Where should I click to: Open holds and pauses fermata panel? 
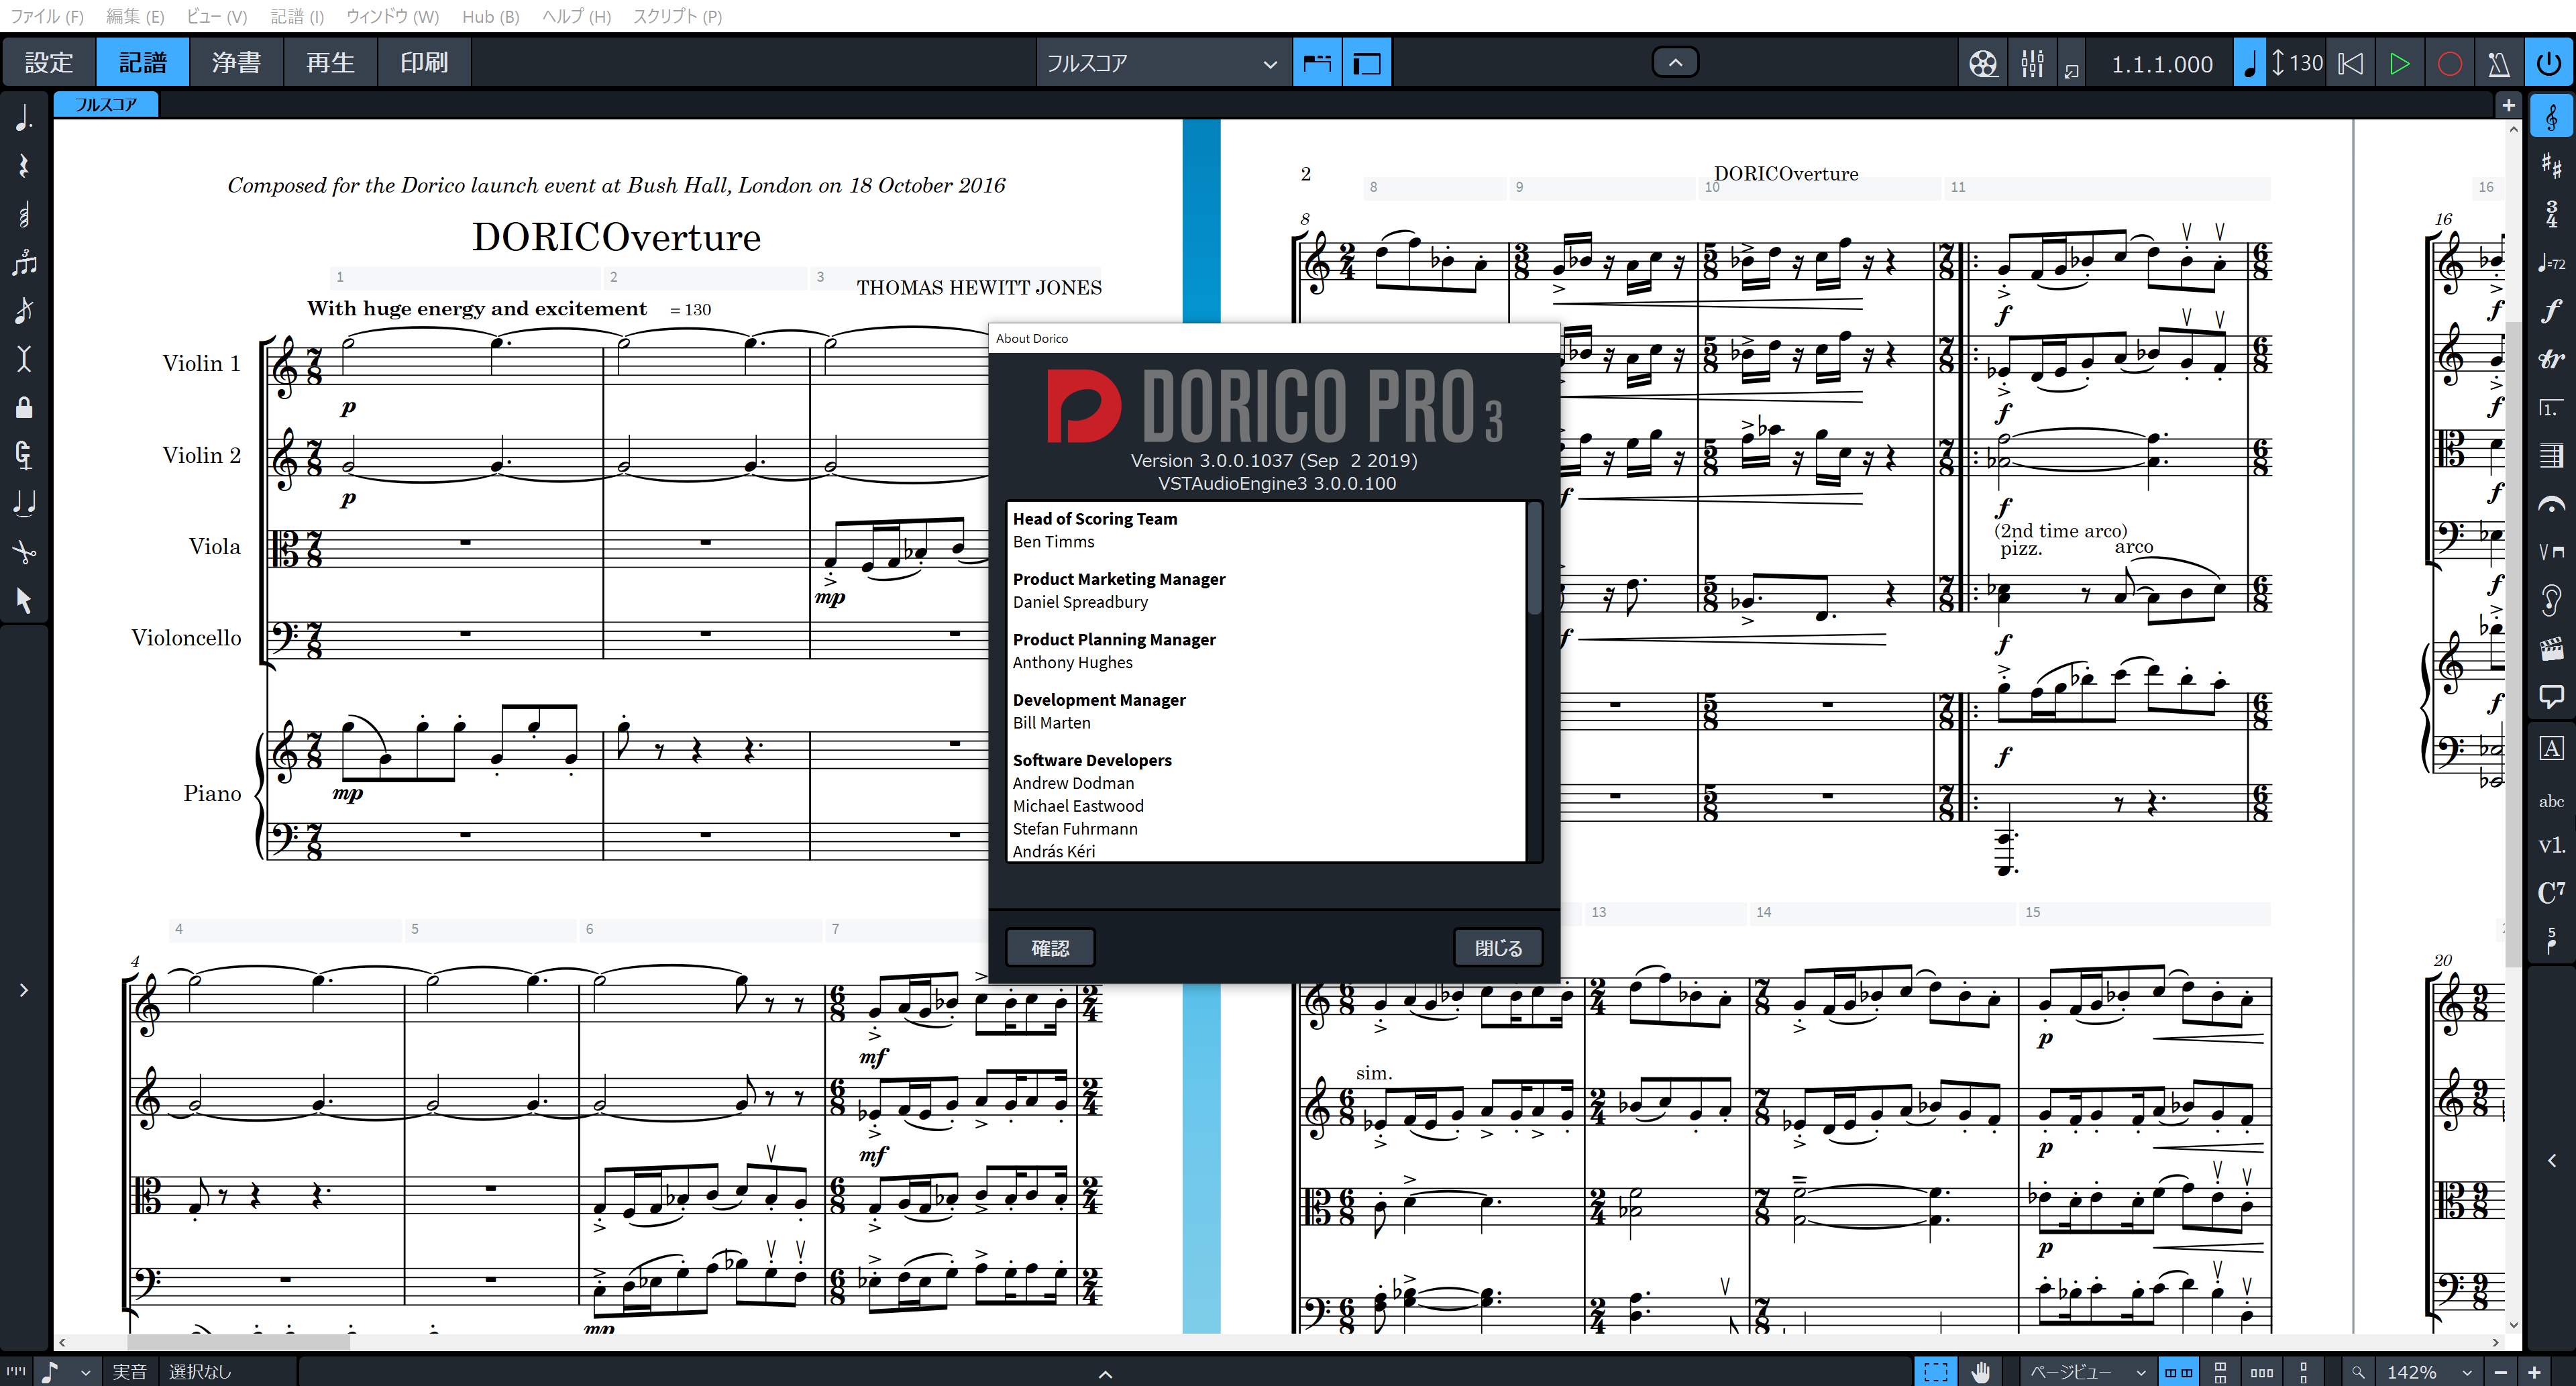(2551, 505)
